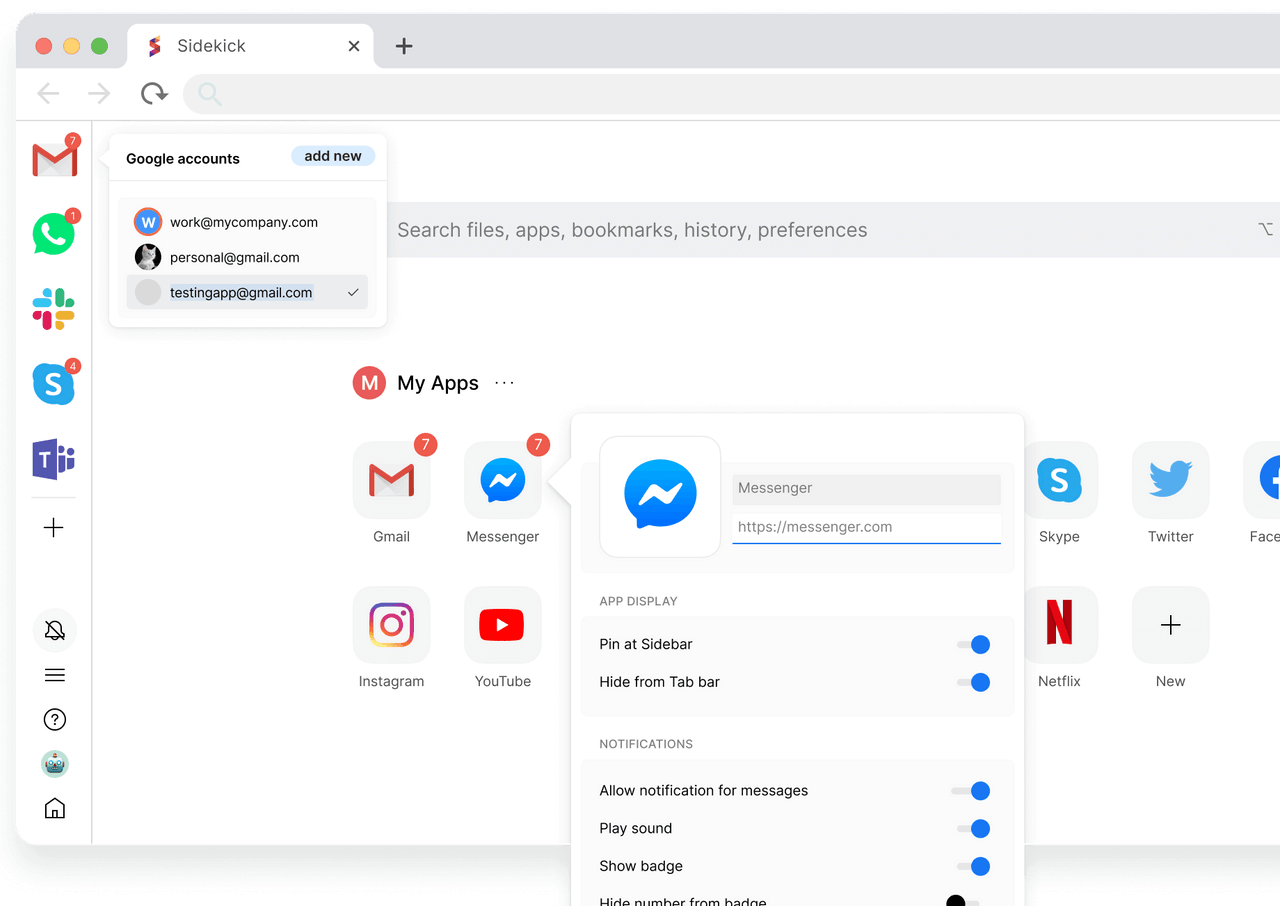Launch the Skype app tile
Image resolution: width=1280 pixels, height=906 pixels.
[x=1059, y=480]
